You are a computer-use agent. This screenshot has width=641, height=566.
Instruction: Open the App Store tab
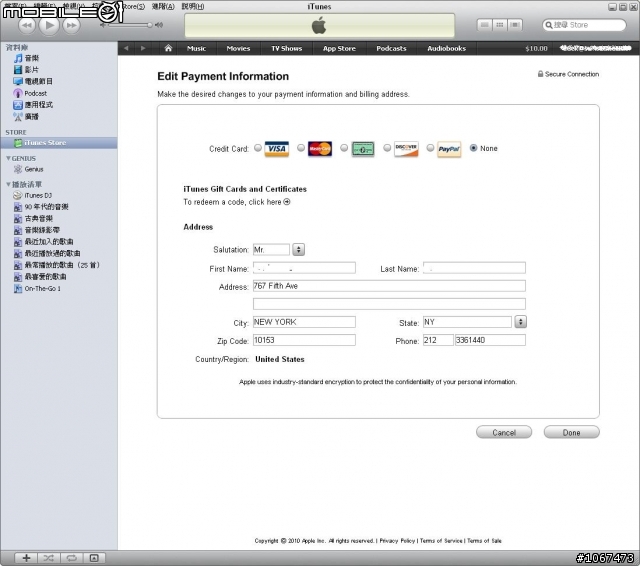click(x=339, y=48)
